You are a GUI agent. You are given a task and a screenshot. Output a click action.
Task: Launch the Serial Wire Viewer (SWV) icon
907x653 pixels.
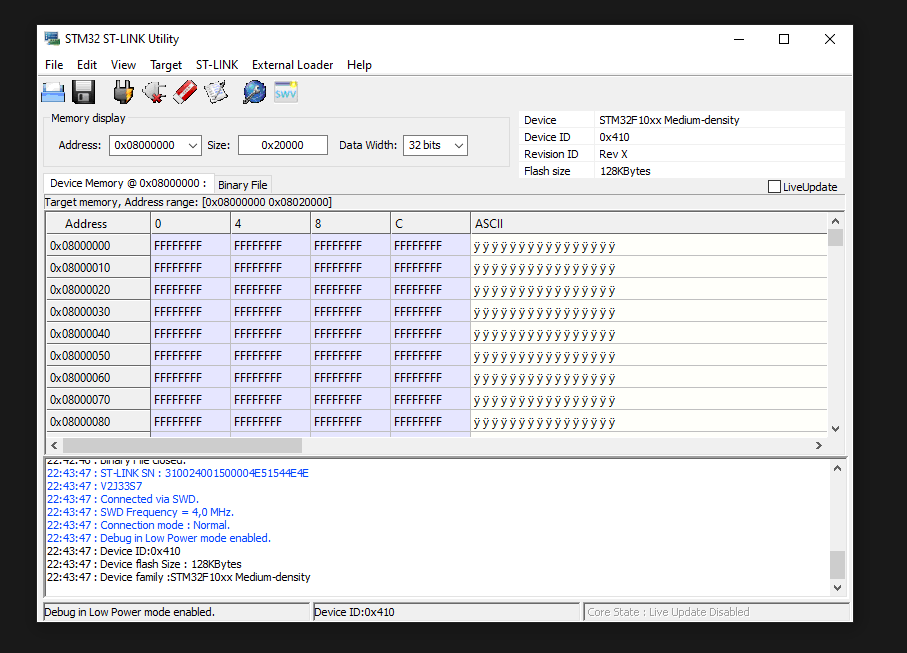click(285, 91)
